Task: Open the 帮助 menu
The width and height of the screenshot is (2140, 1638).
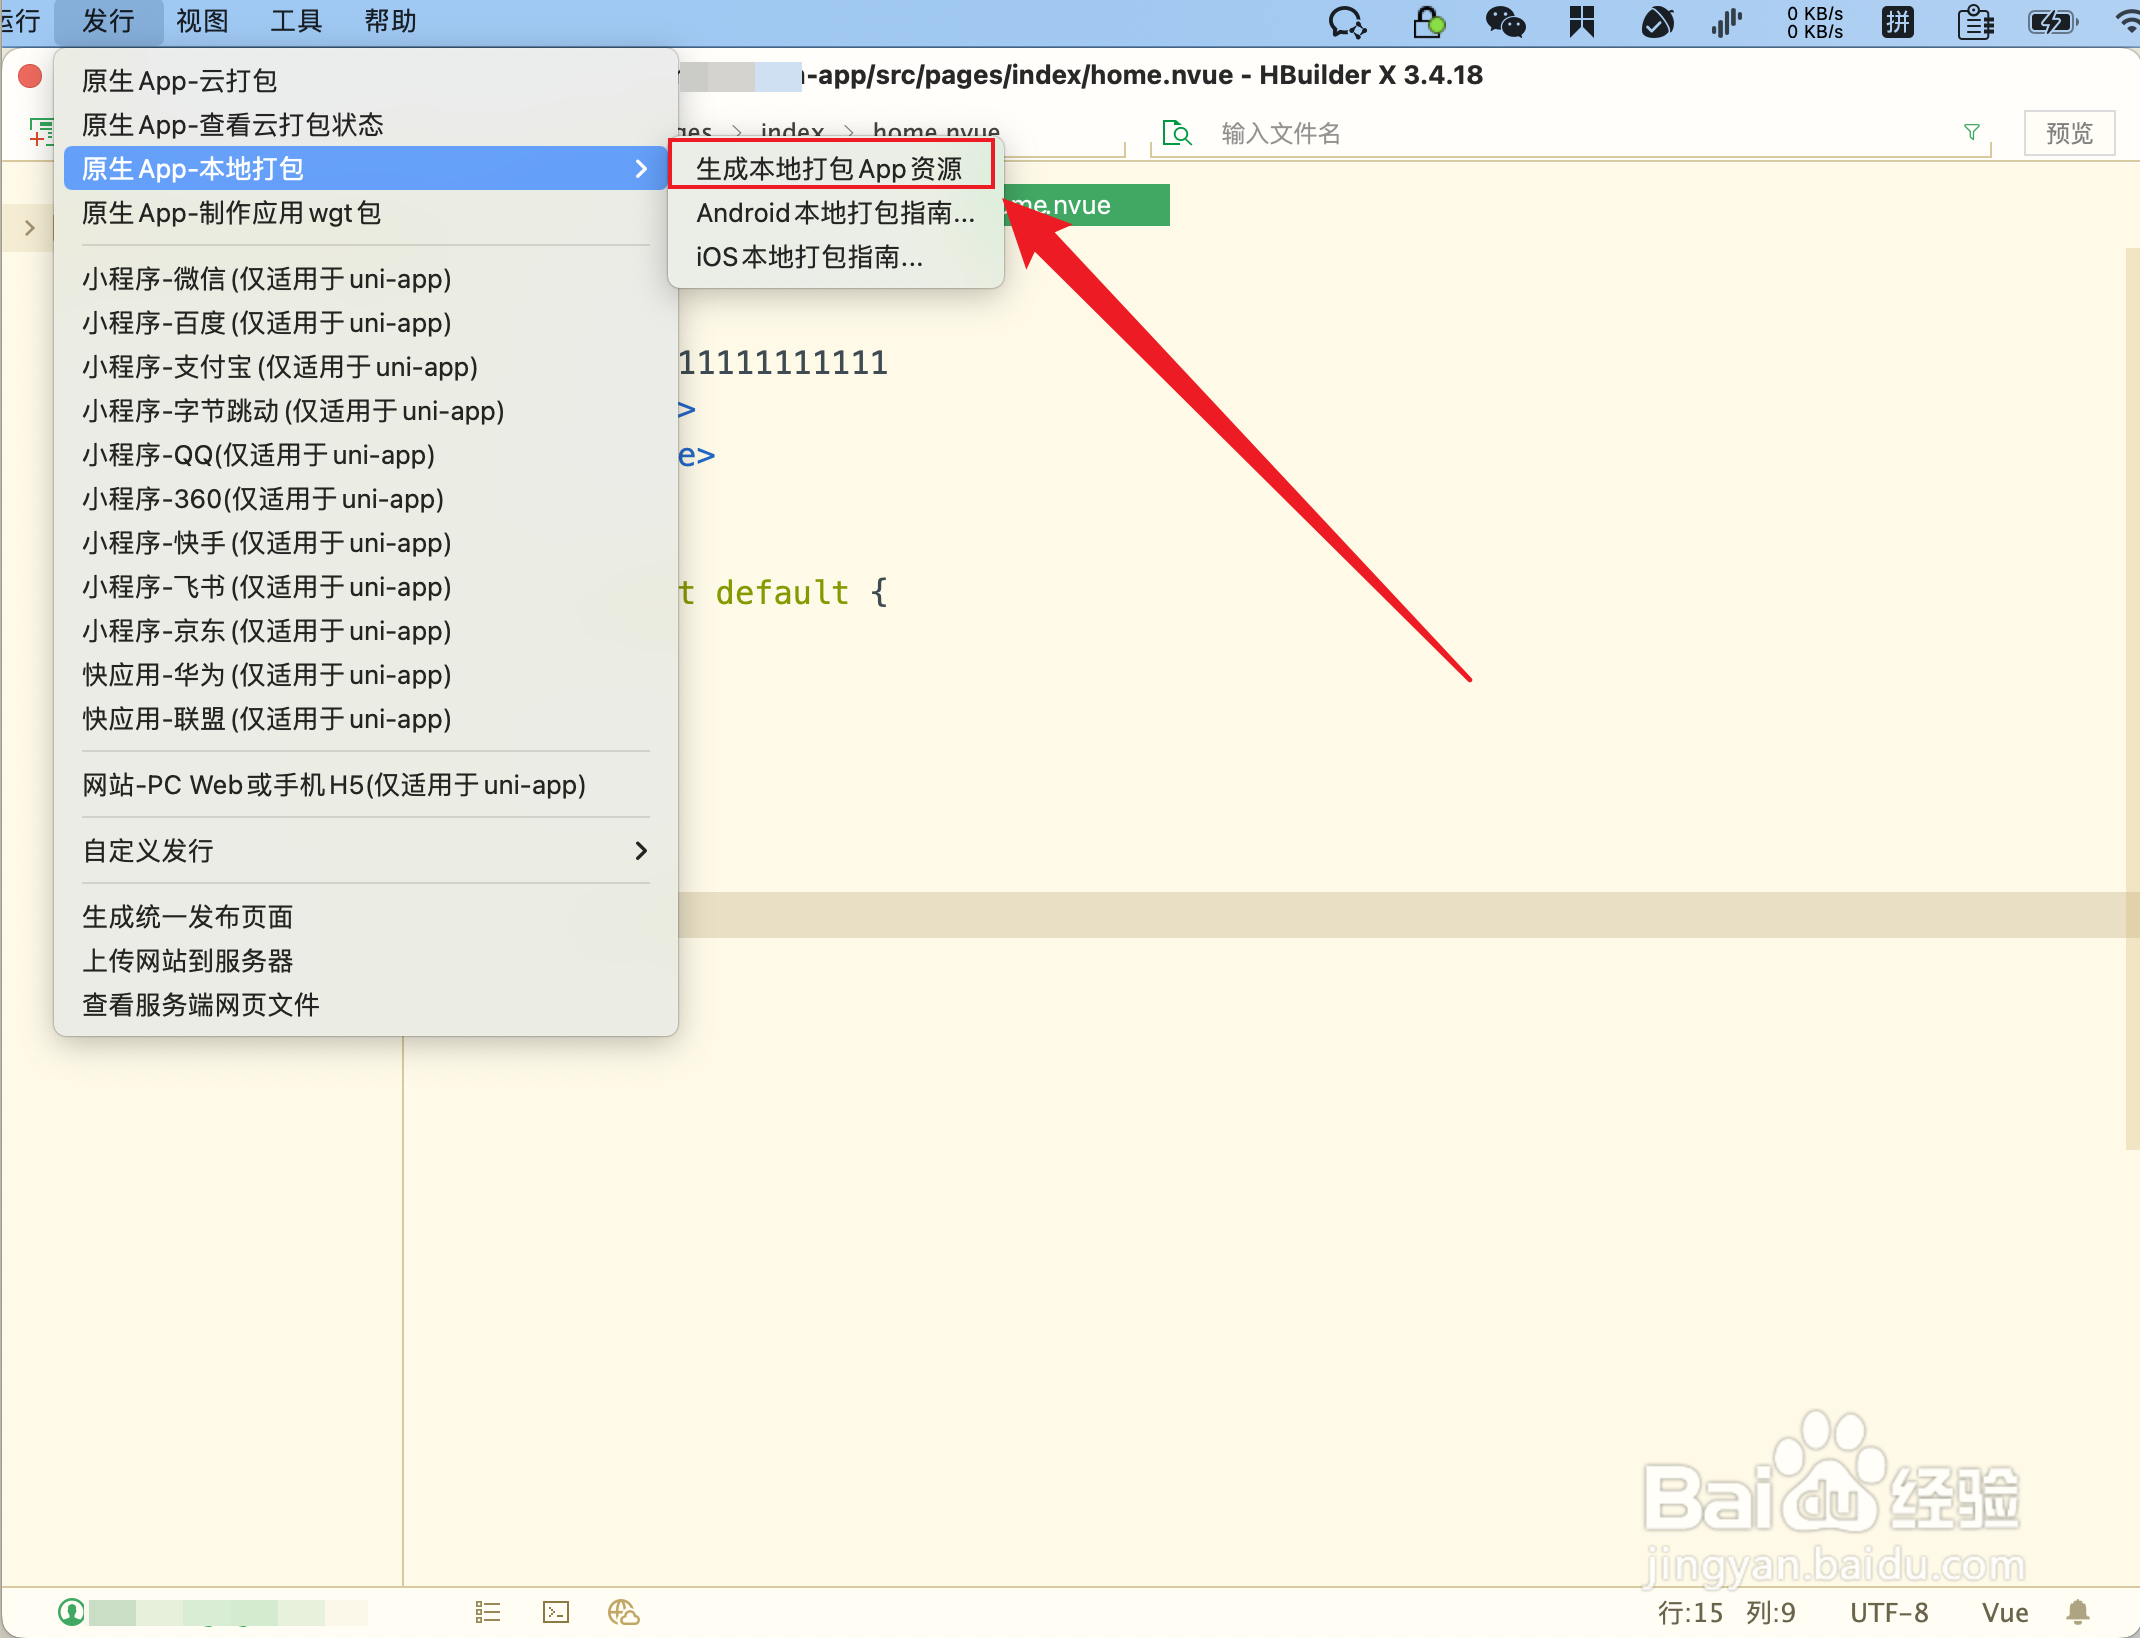Action: click(390, 21)
